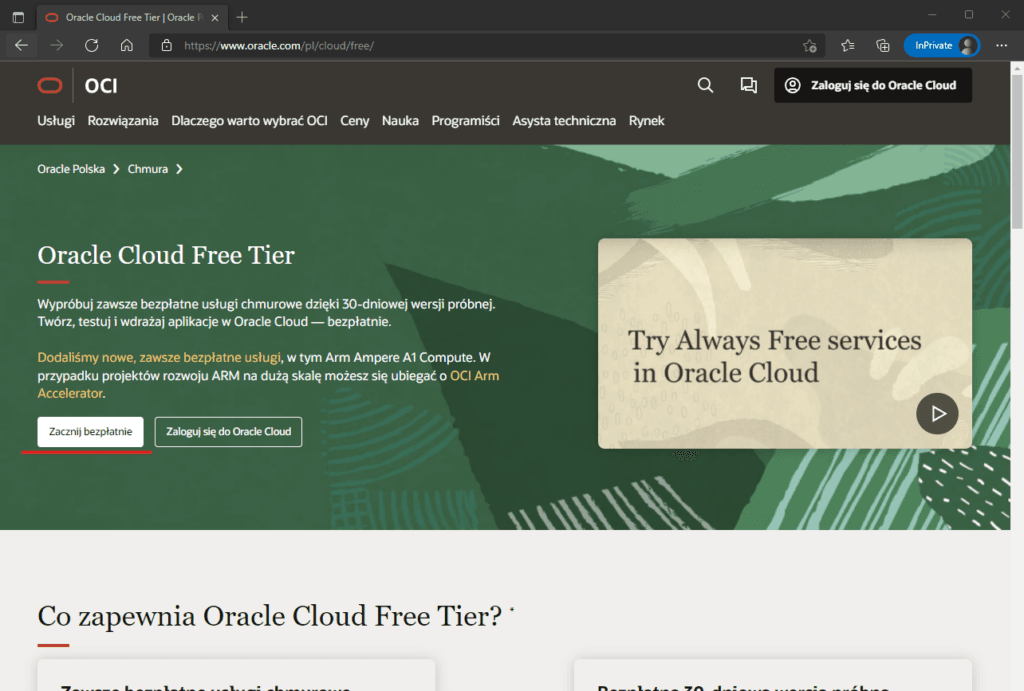Click hero Zaloguj się do Oracle Cloud button

pyautogui.click(x=229, y=432)
